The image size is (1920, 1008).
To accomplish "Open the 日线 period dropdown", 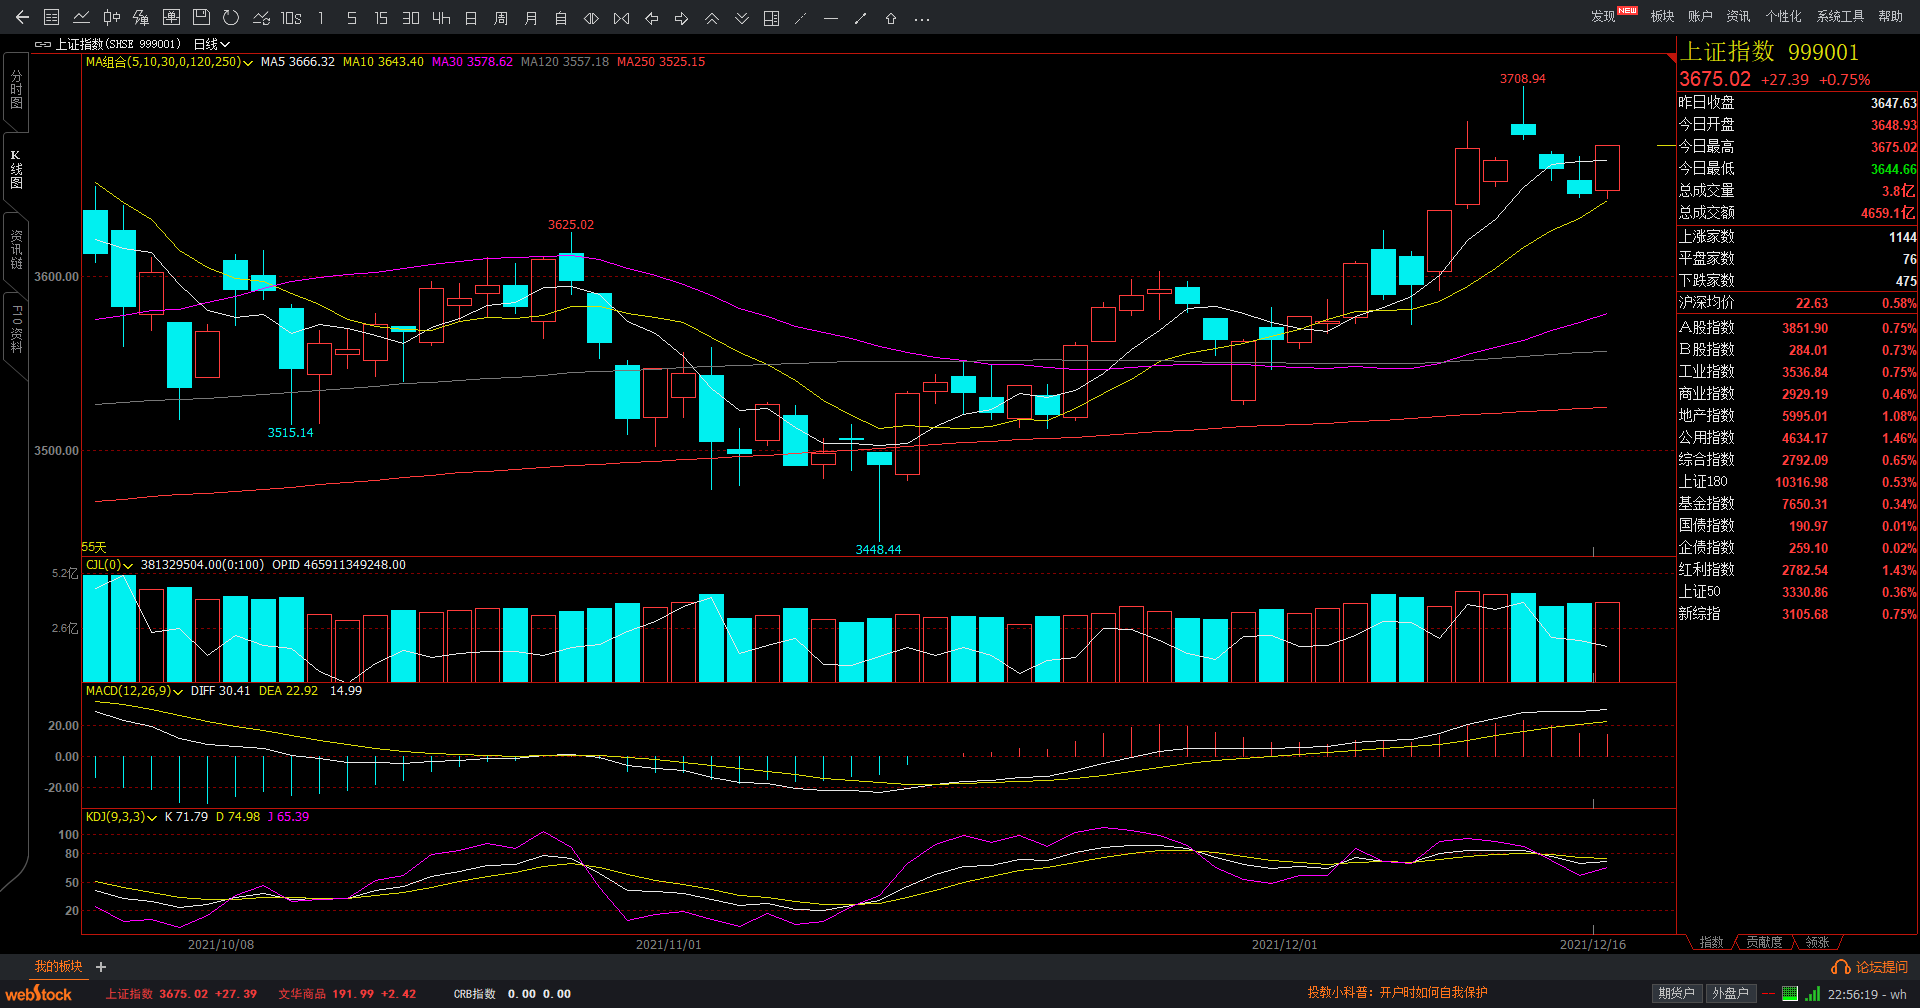I will (x=211, y=44).
